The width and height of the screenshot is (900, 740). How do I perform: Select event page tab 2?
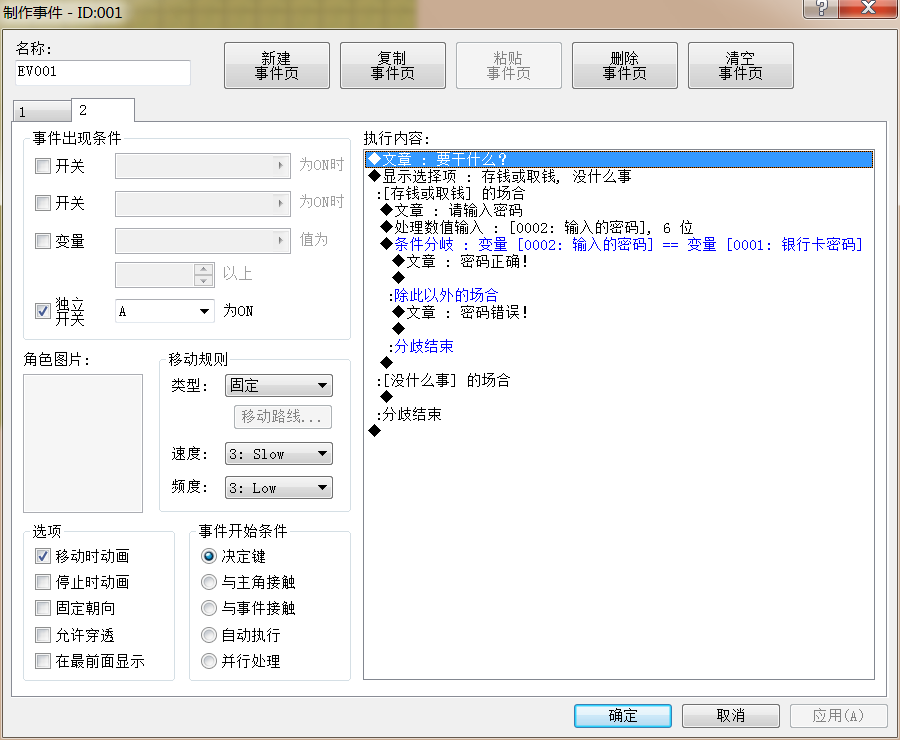point(103,110)
